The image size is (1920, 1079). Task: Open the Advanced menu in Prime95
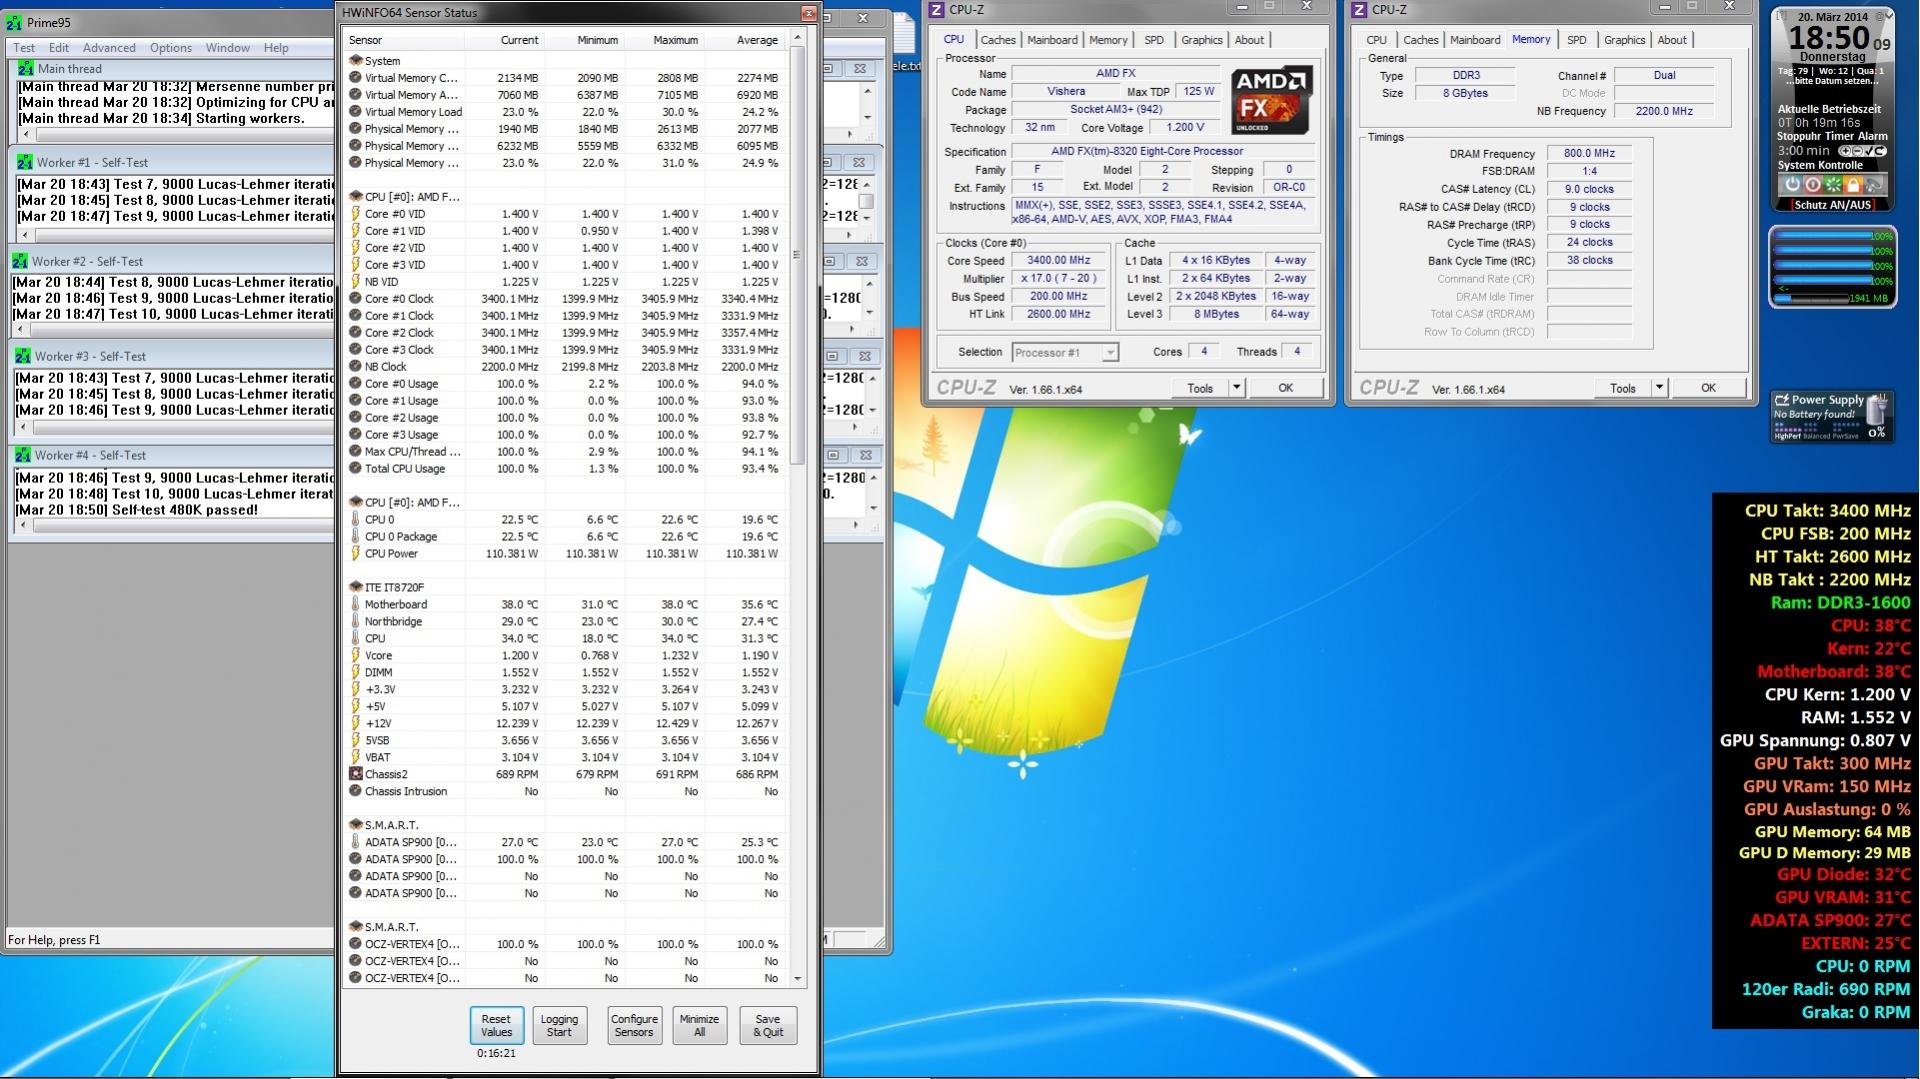(x=109, y=48)
